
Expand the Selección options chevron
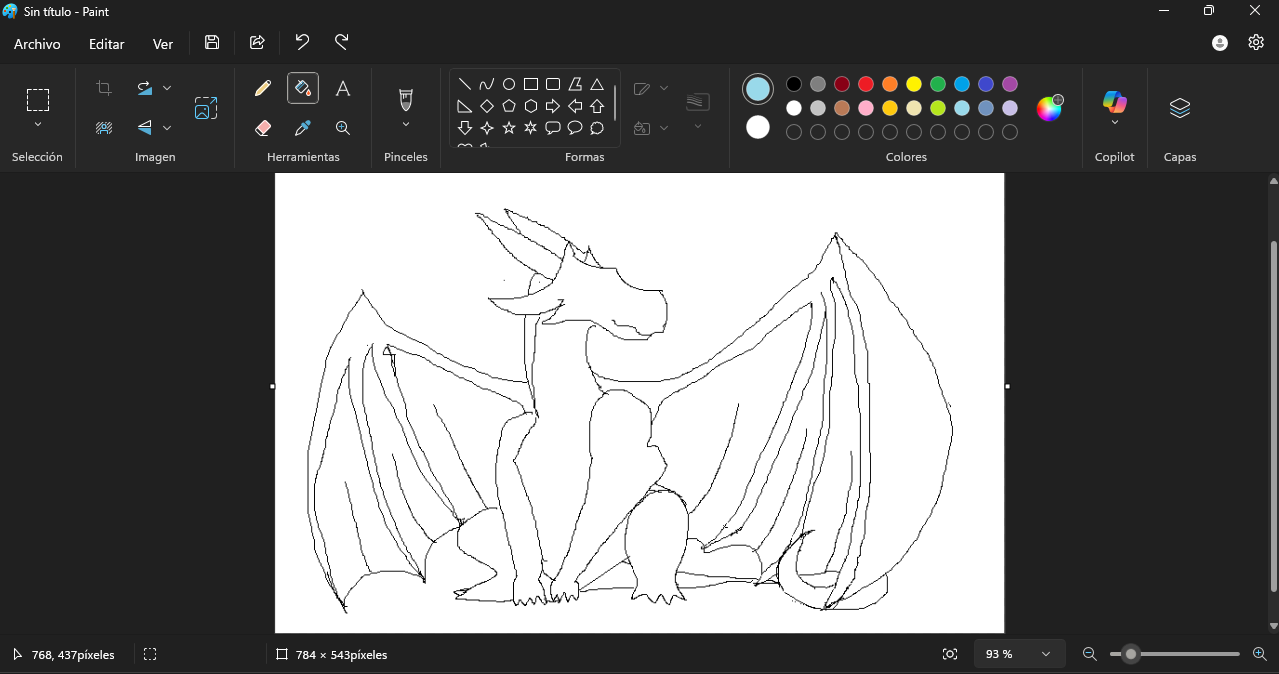pyautogui.click(x=38, y=125)
